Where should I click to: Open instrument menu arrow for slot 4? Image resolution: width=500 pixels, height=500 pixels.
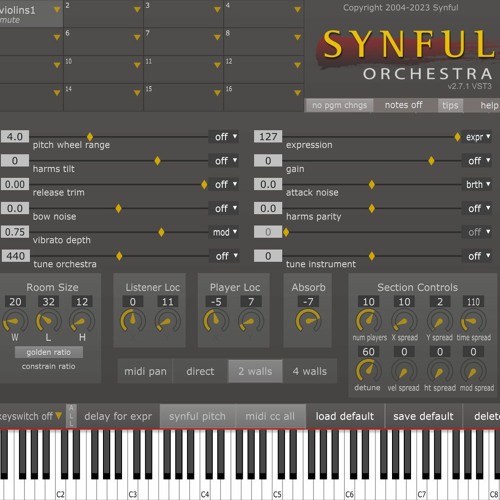pyautogui.click(x=298, y=10)
